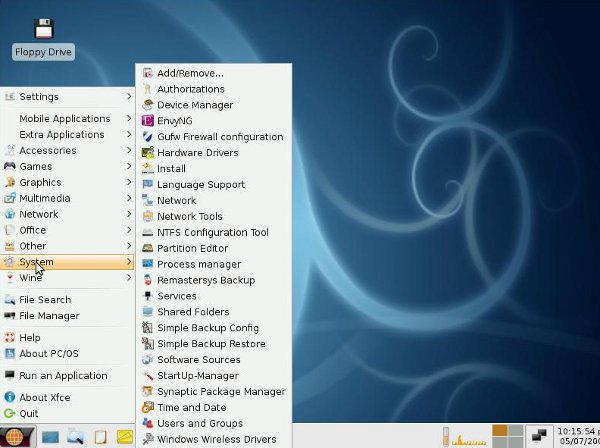Open Network entry in System submenu
600x448 pixels.
[214, 200]
